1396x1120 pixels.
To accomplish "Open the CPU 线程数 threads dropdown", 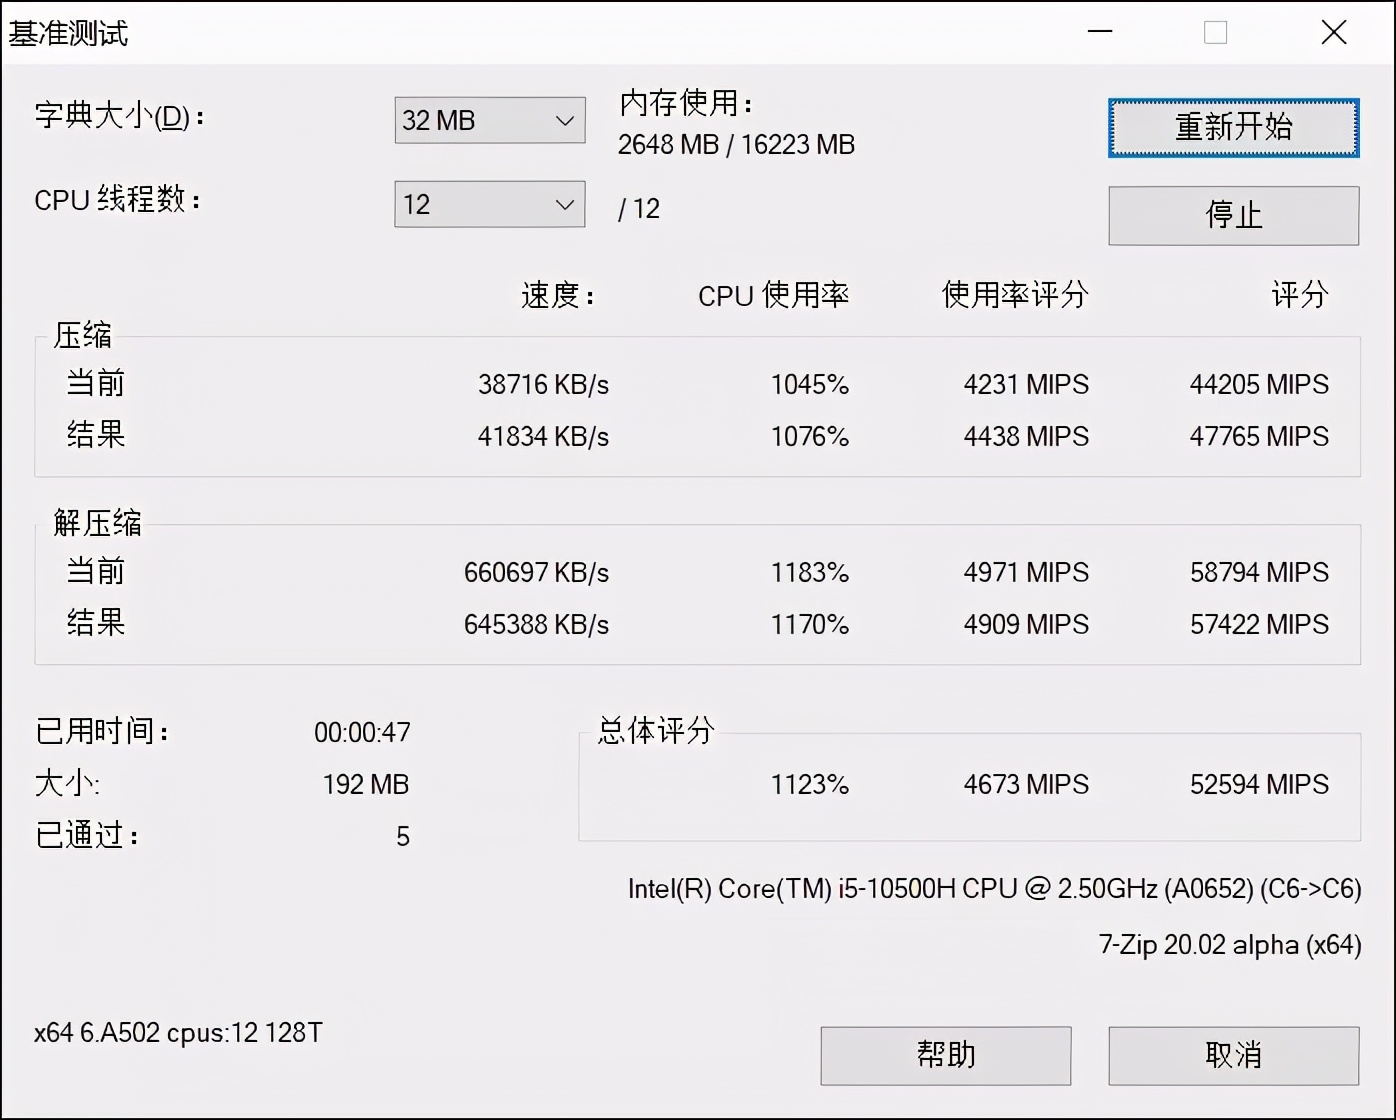I will [x=489, y=204].
